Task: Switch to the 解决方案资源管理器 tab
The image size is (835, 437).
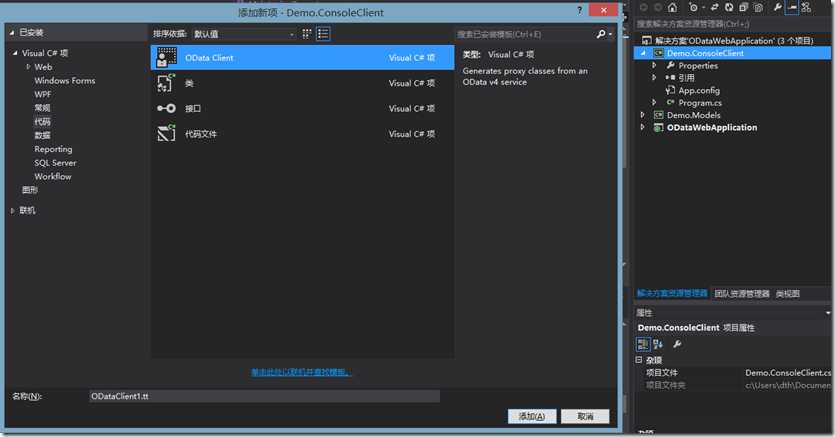Action: pyautogui.click(x=672, y=293)
